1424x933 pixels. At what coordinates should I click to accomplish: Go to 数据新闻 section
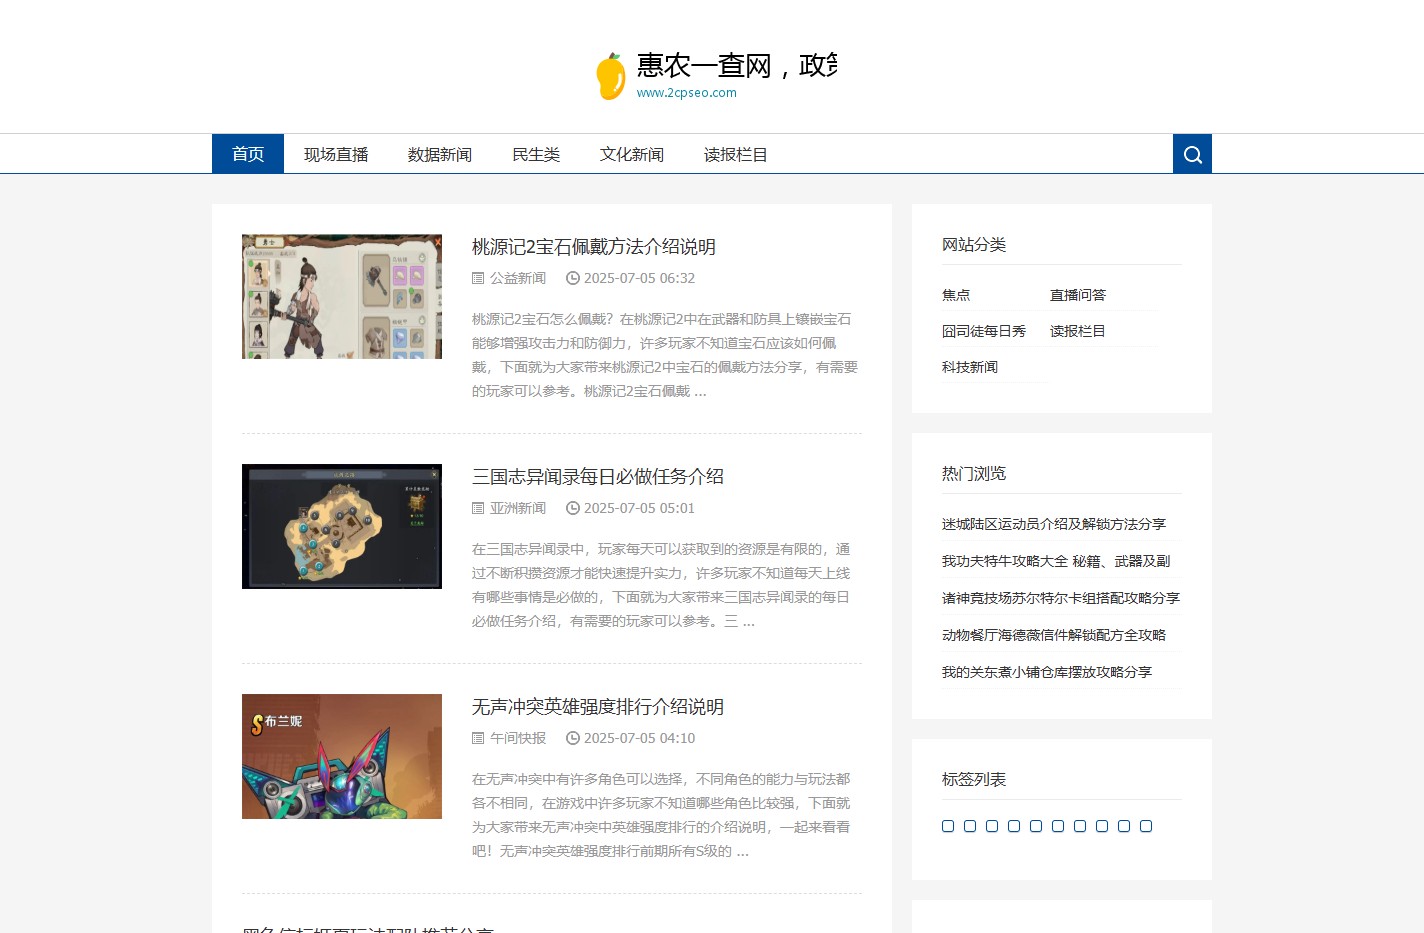(x=440, y=154)
